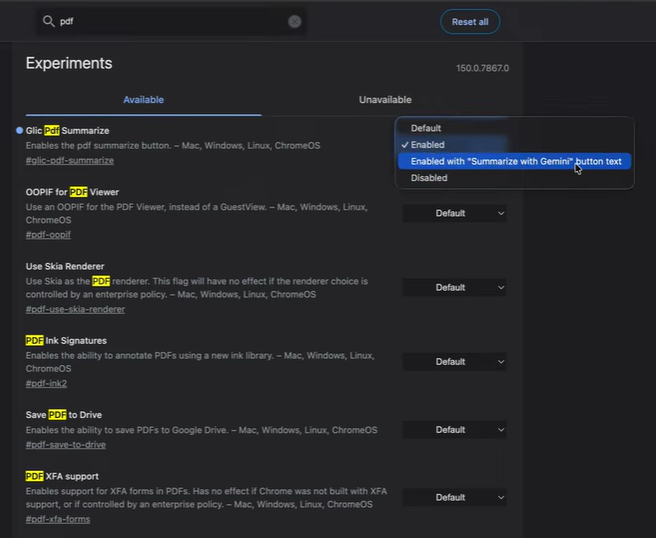
Task: Open the #pdf-oopif link
Action: click(48, 235)
